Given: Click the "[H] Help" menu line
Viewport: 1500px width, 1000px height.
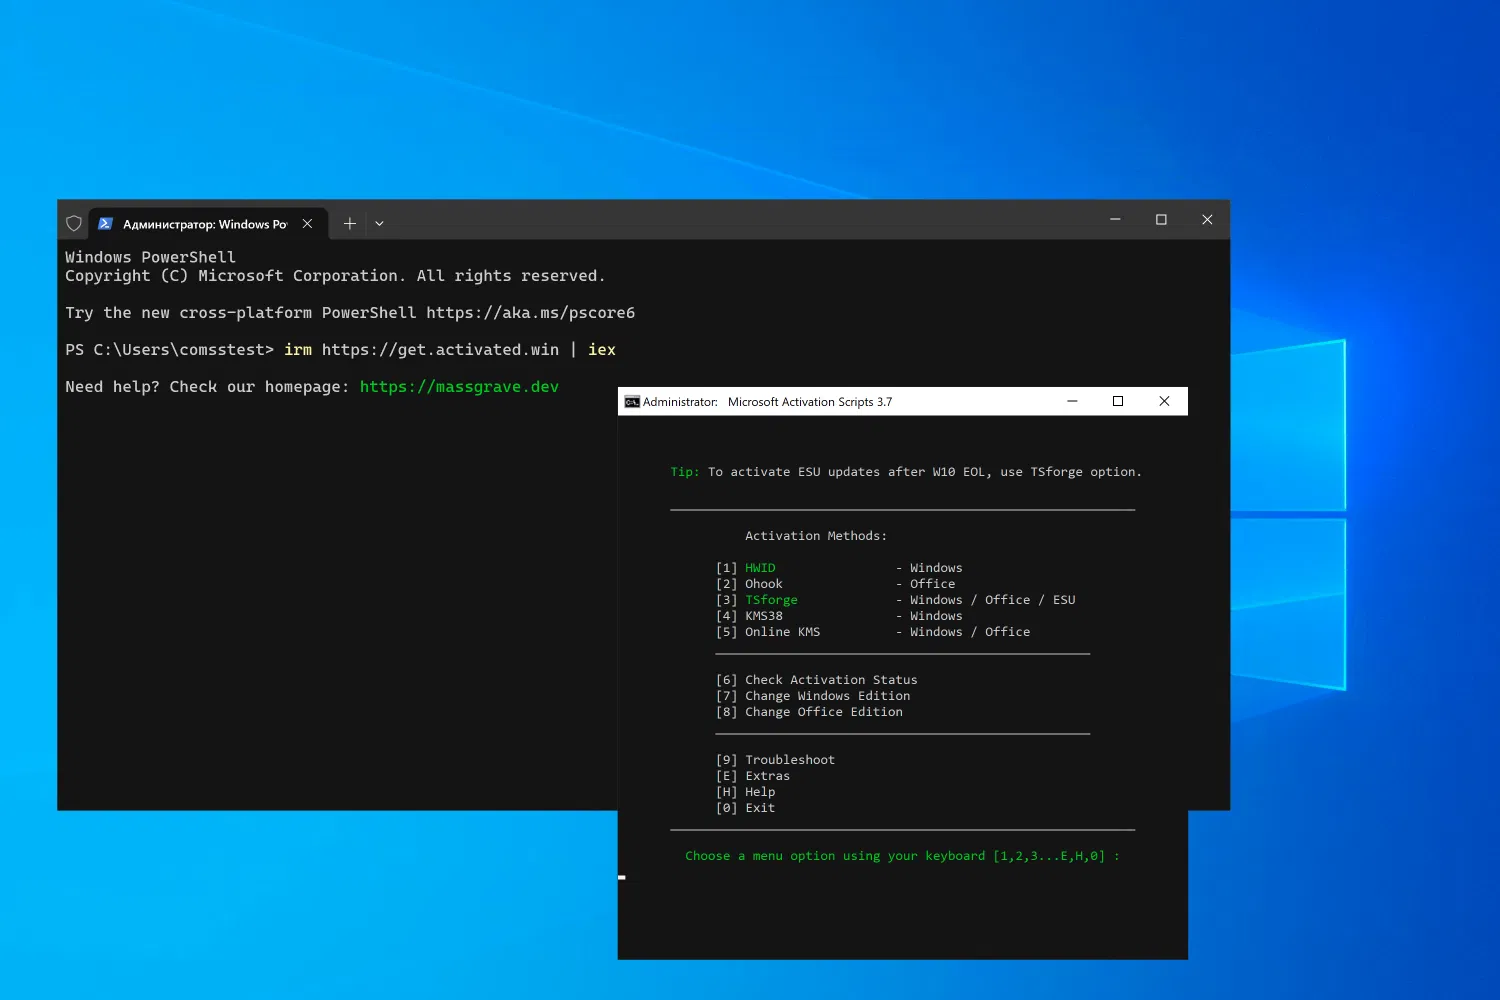Looking at the screenshot, I should click(x=745, y=792).
